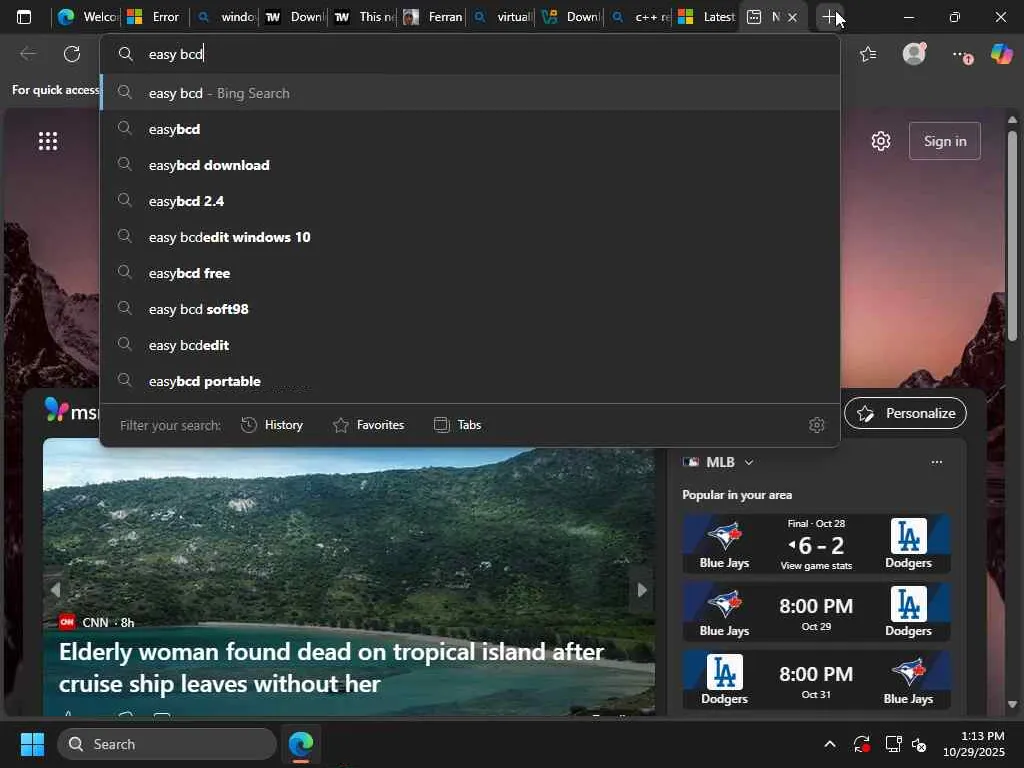This screenshot has height=768, width=1024.
Task: Select 'easybcd portable' suggestion
Action: click(x=470, y=381)
